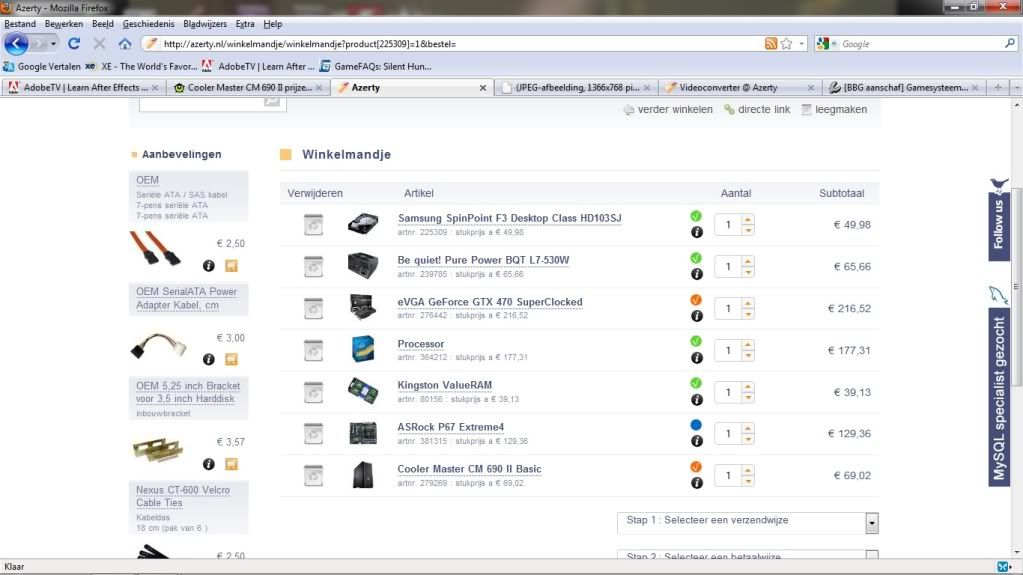Viewport: 1023px width, 575px height.
Task: Click green stock status icon for Samsung SpinPoint
Action: click(x=696, y=216)
